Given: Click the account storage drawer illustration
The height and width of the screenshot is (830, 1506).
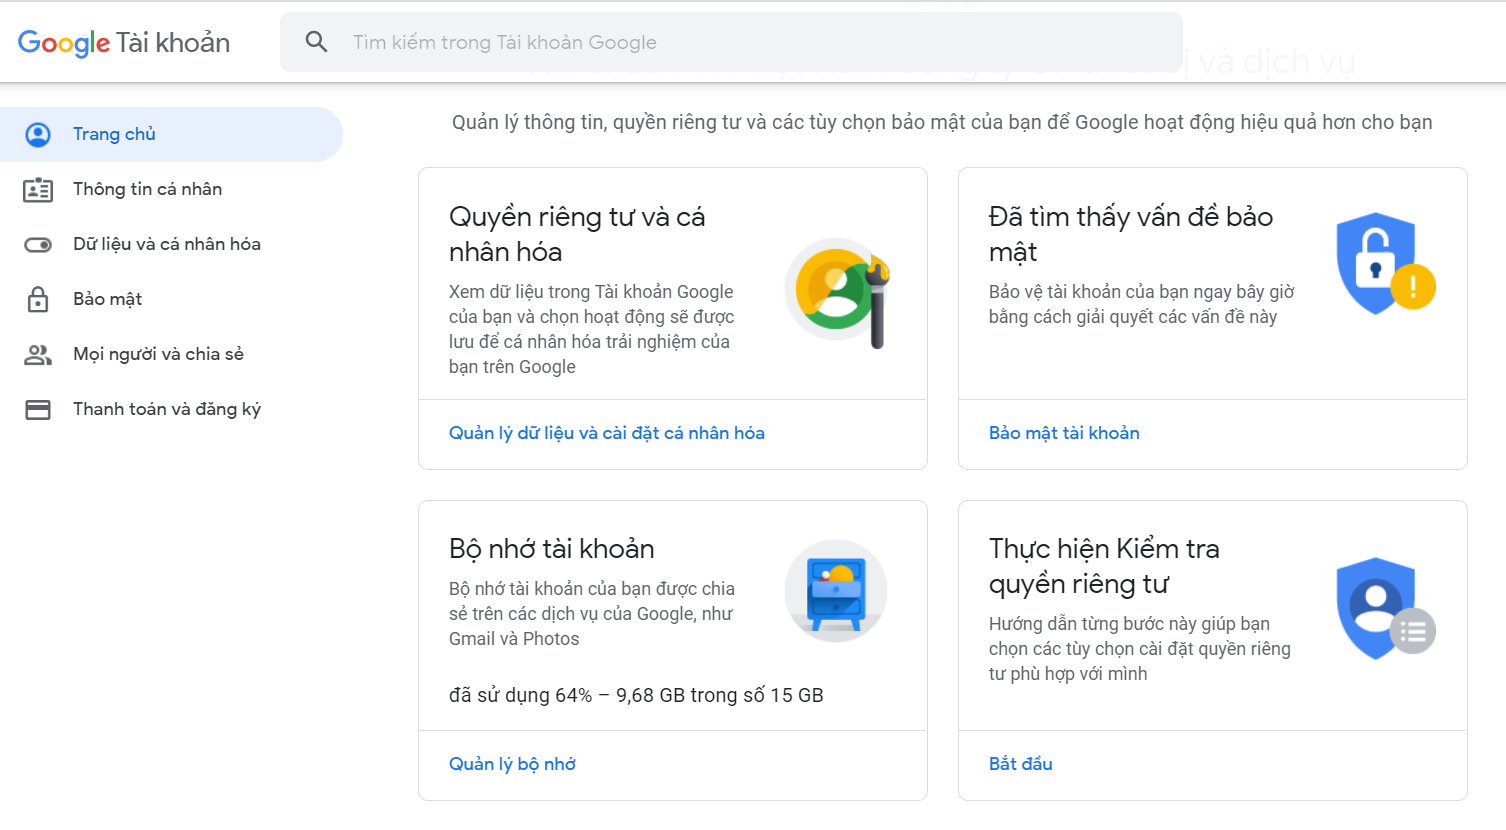Looking at the screenshot, I should (x=836, y=591).
